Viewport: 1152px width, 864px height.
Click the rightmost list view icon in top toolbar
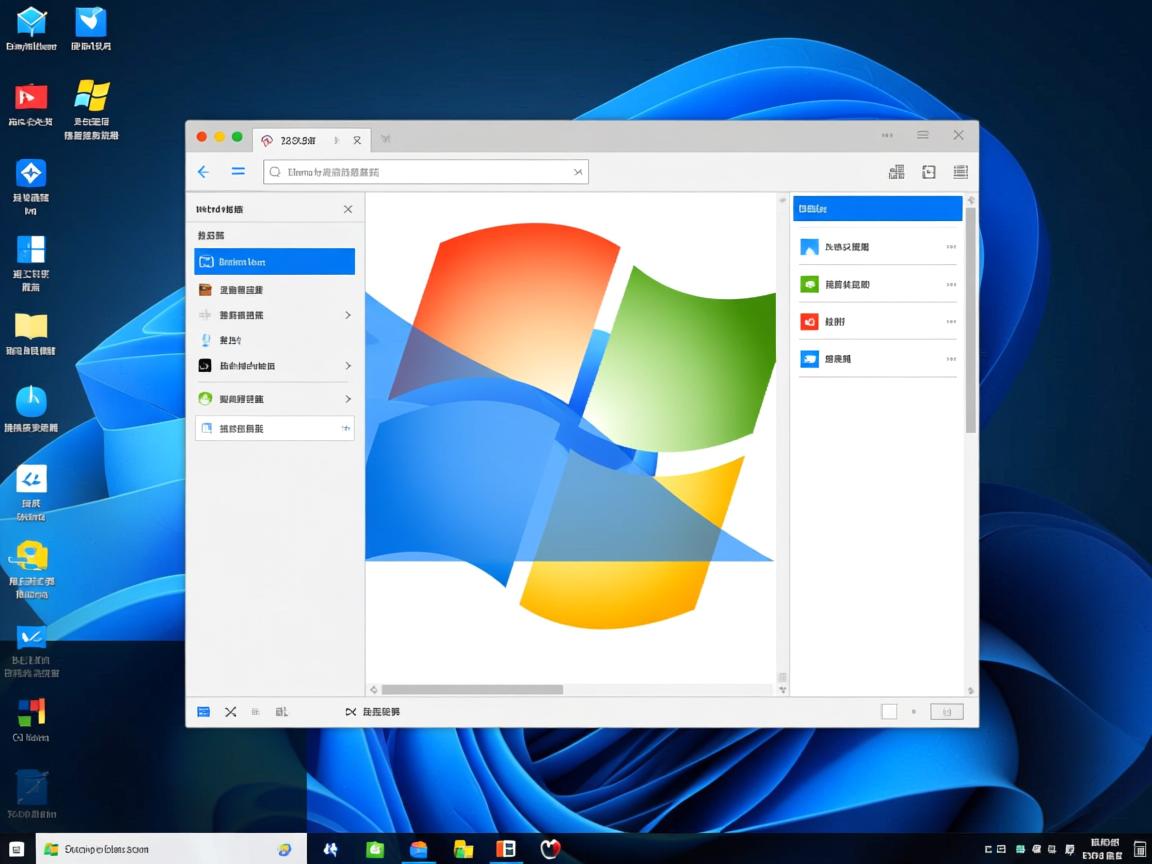pos(960,171)
